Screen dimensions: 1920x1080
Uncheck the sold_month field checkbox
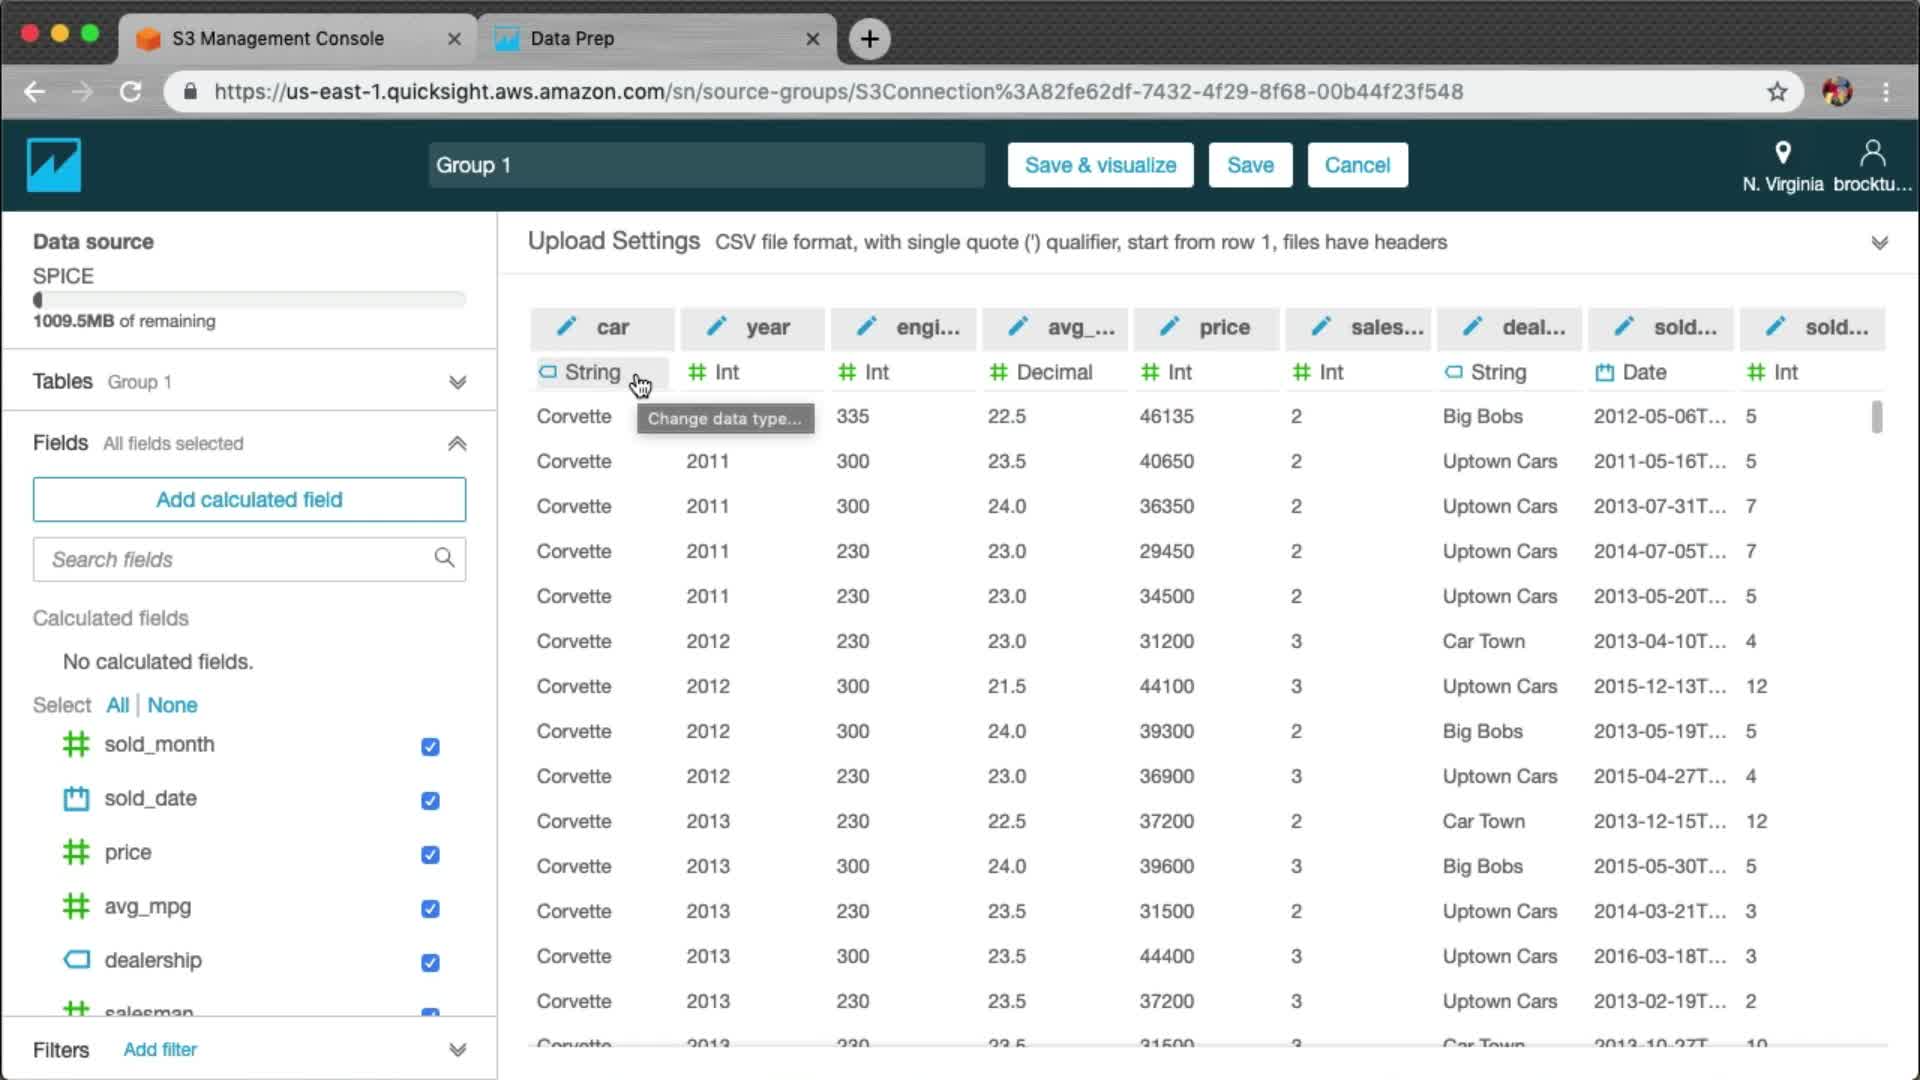(430, 747)
